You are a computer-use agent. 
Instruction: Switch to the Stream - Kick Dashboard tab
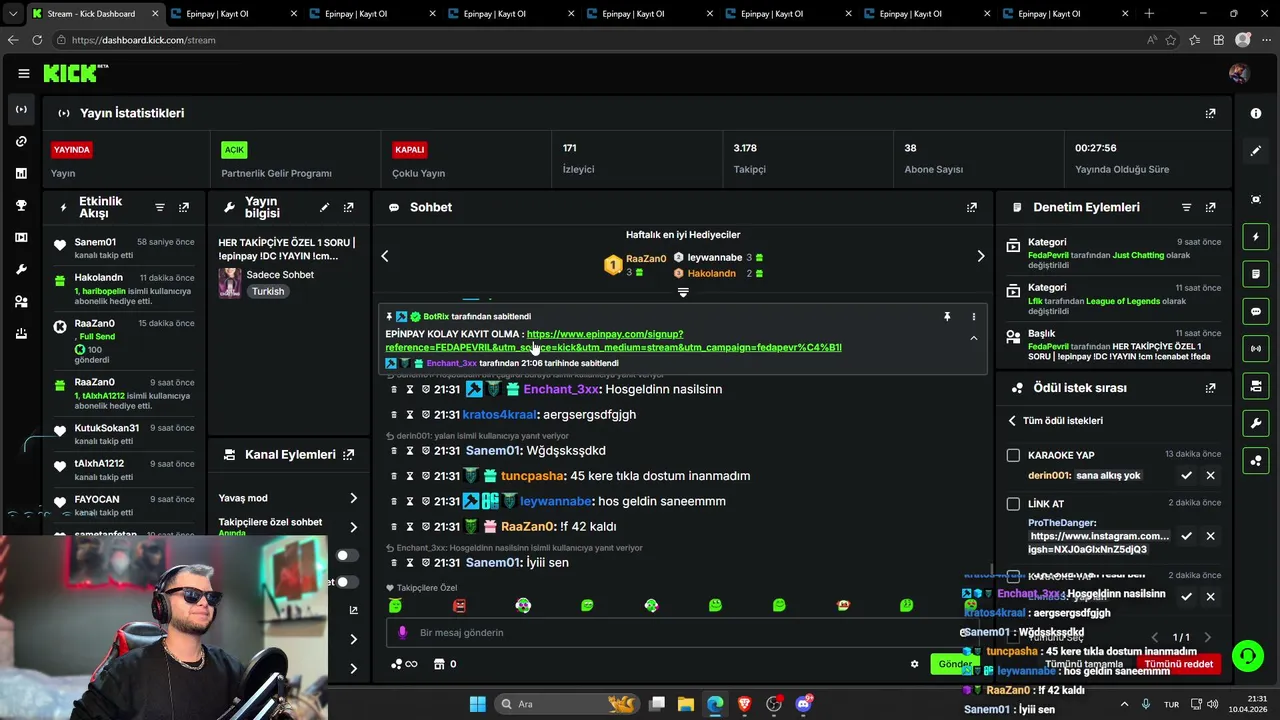[96, 14]
